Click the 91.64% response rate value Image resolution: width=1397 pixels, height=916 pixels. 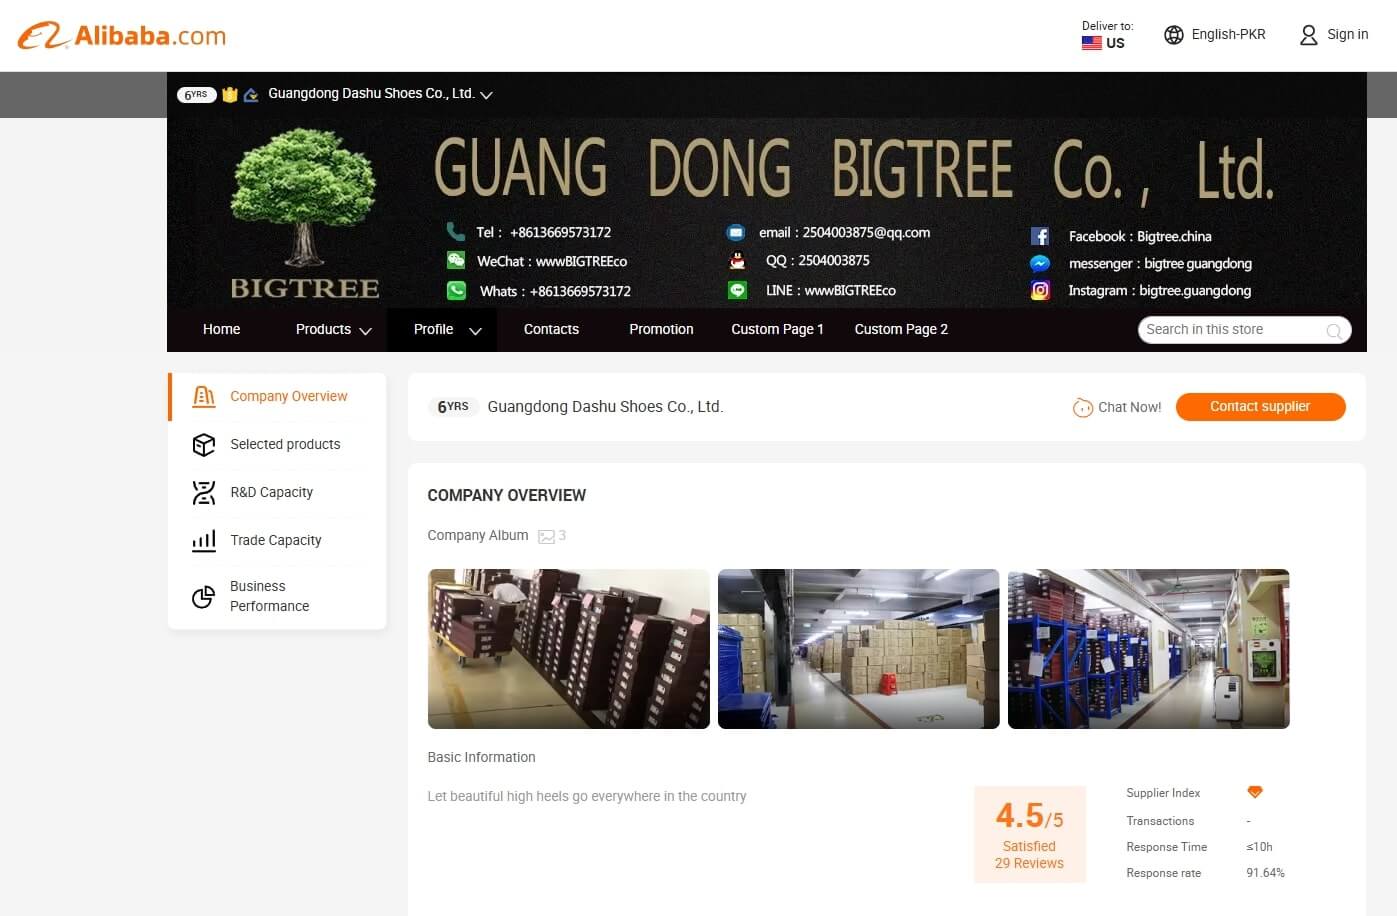pyautogui.click(x=1265, y=873)
